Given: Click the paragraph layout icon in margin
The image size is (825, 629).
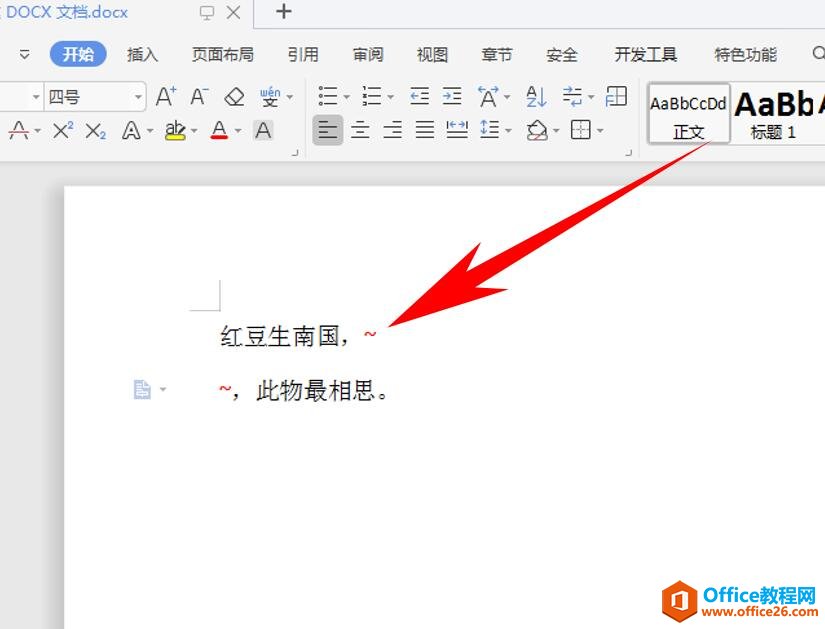Looking at the screenshot, I should [142, 390].
